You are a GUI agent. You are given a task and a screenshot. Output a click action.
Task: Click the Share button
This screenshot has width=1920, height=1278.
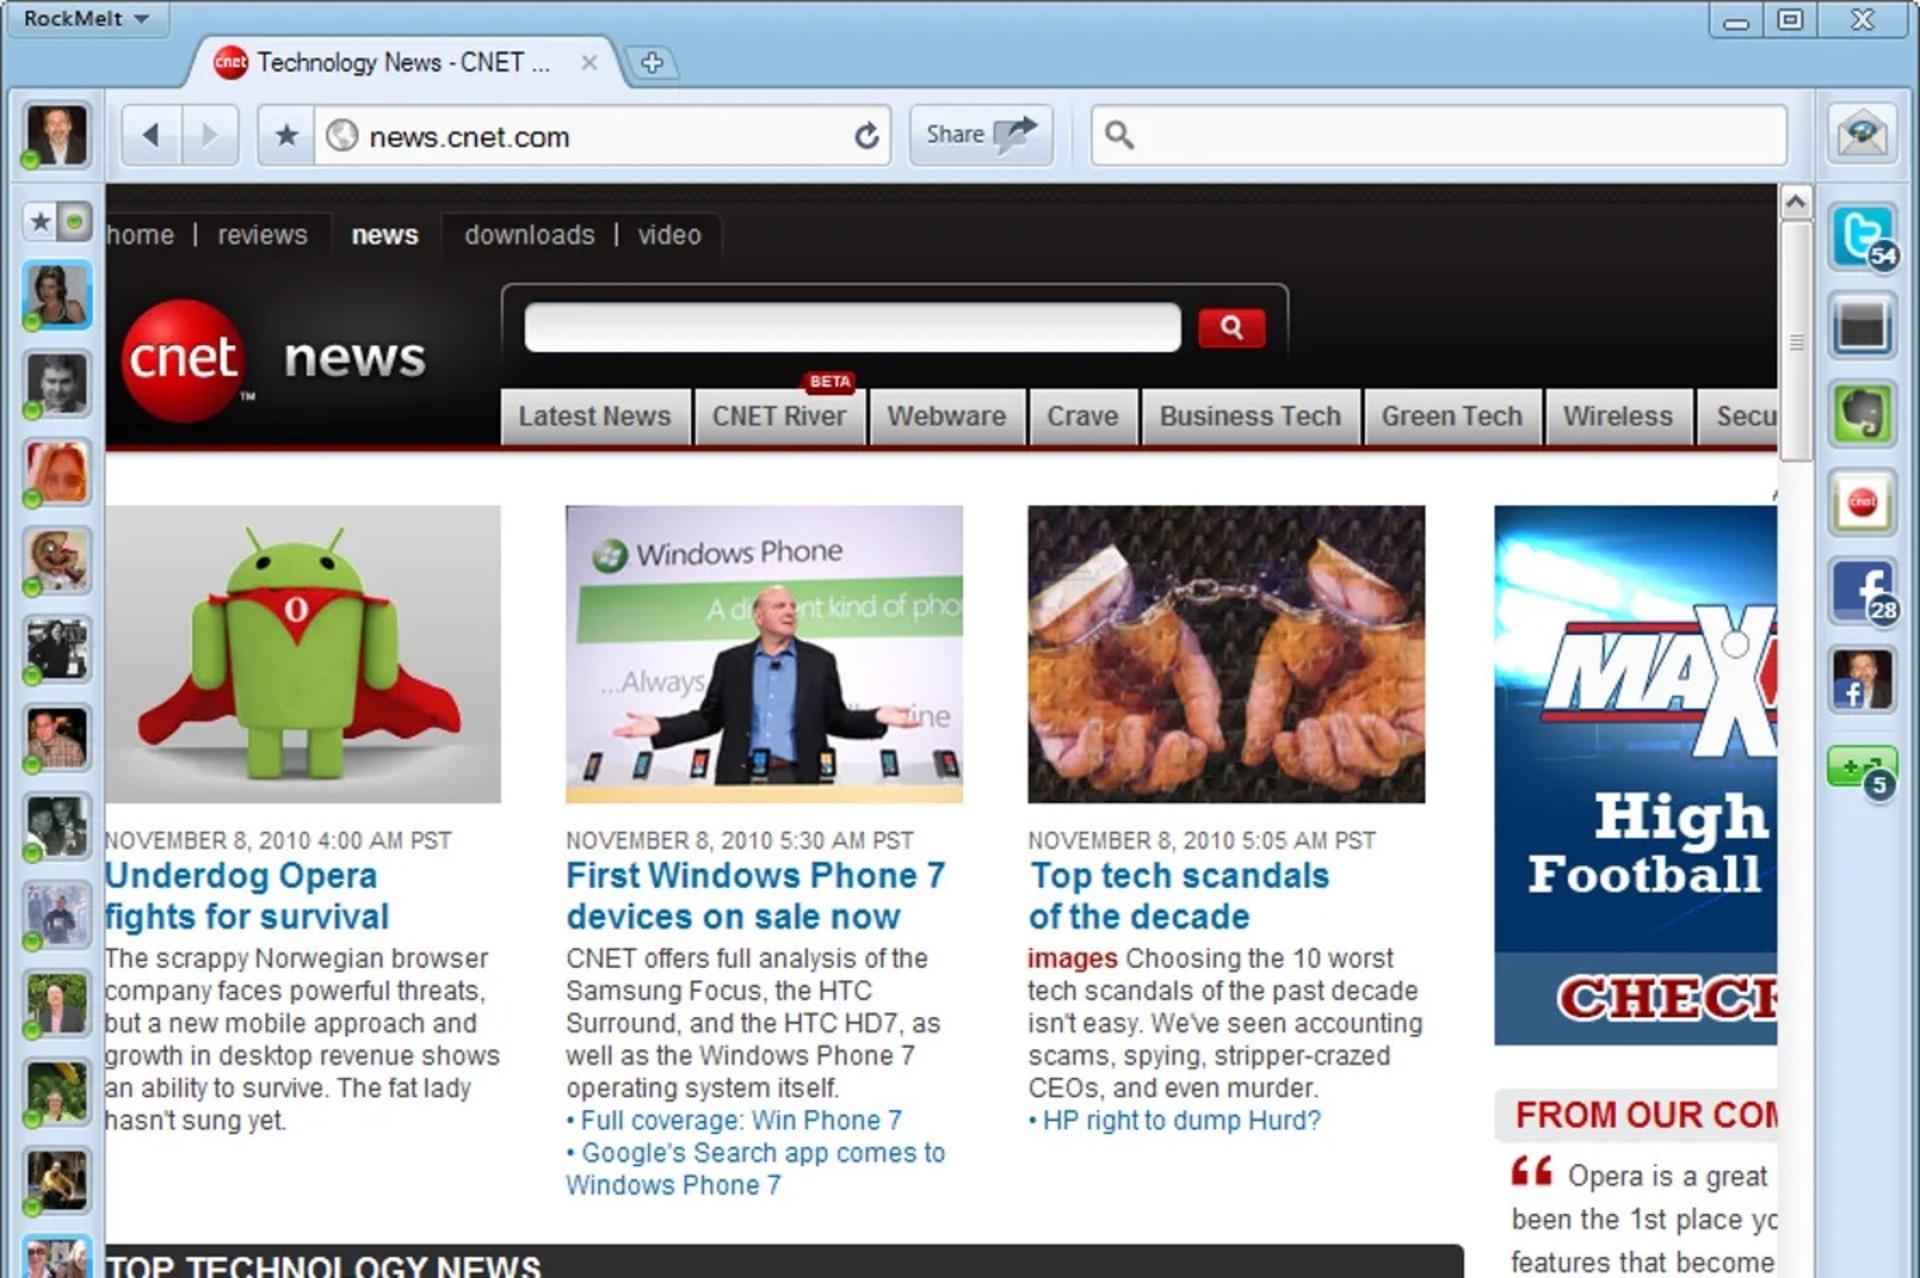coord(980,135)
